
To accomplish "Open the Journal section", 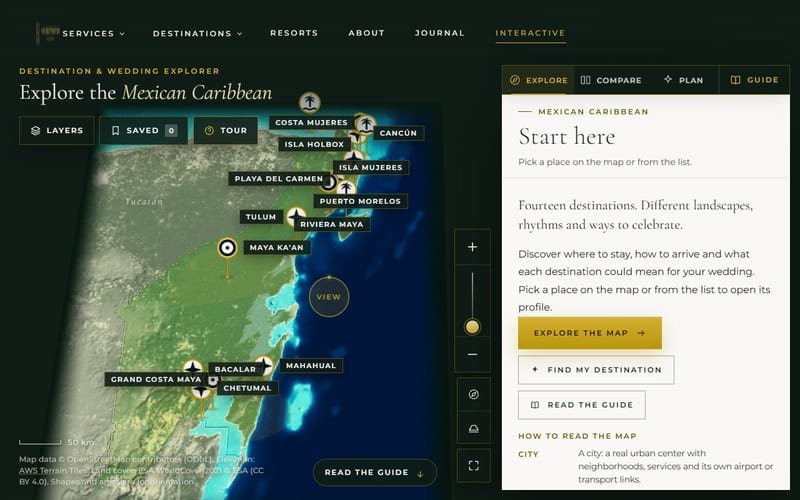I will (x=439, y=33).
